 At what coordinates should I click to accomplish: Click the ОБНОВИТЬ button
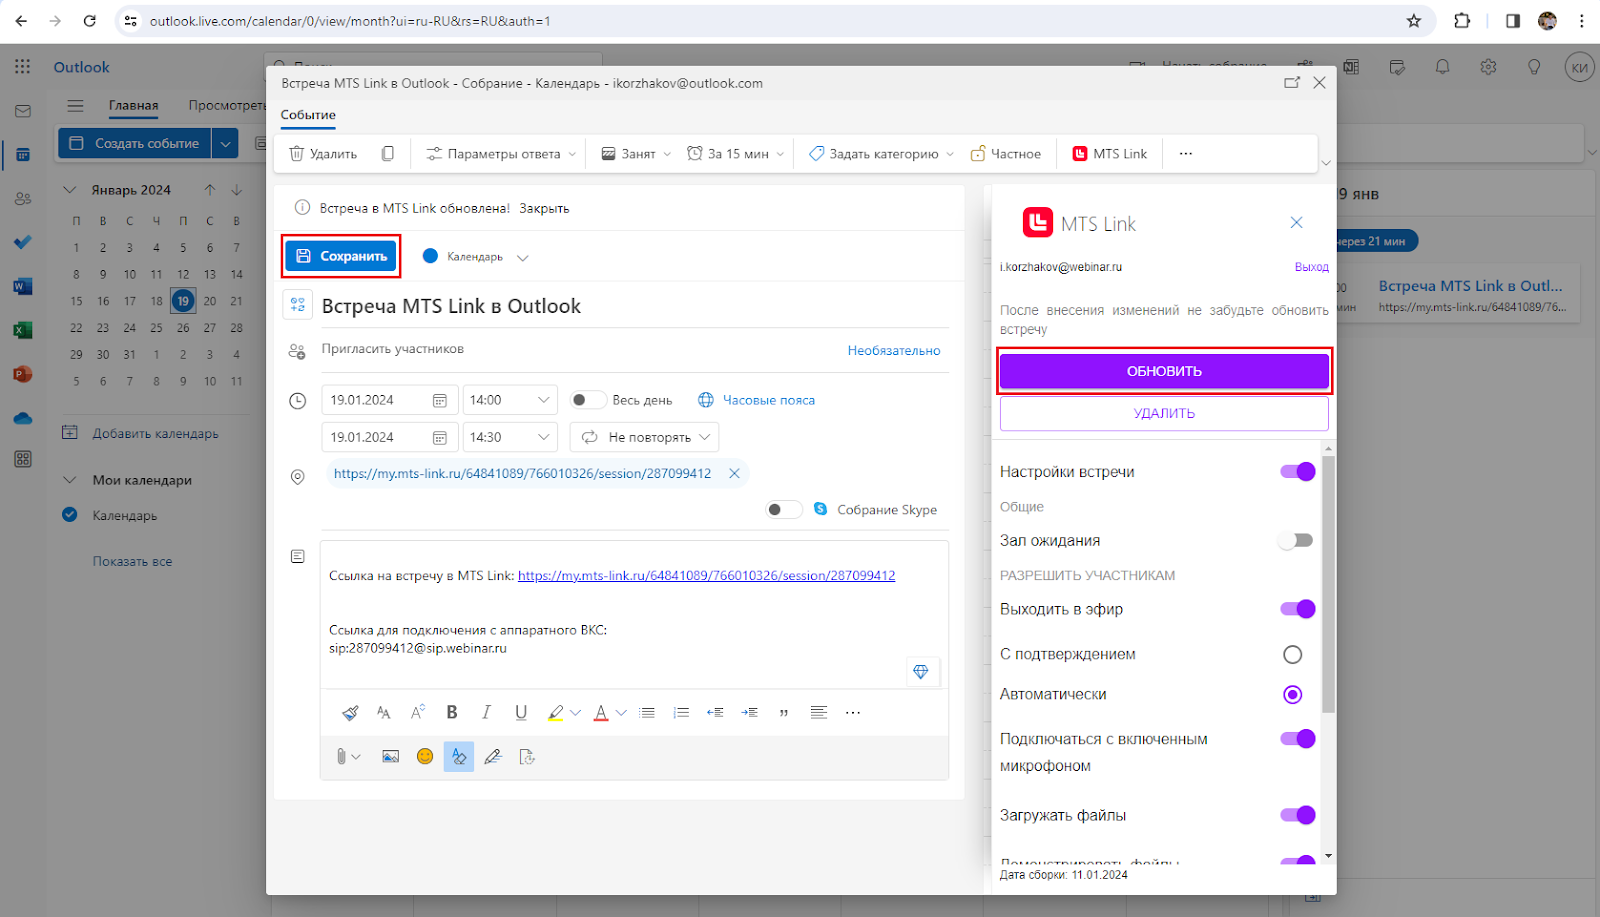point(1164,371)
